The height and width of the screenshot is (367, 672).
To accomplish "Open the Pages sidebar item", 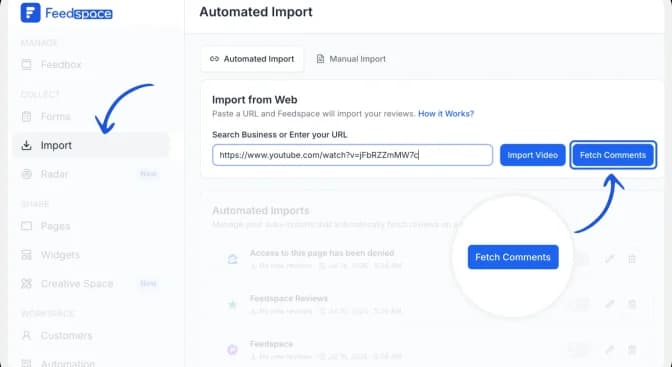I will 55,226.
